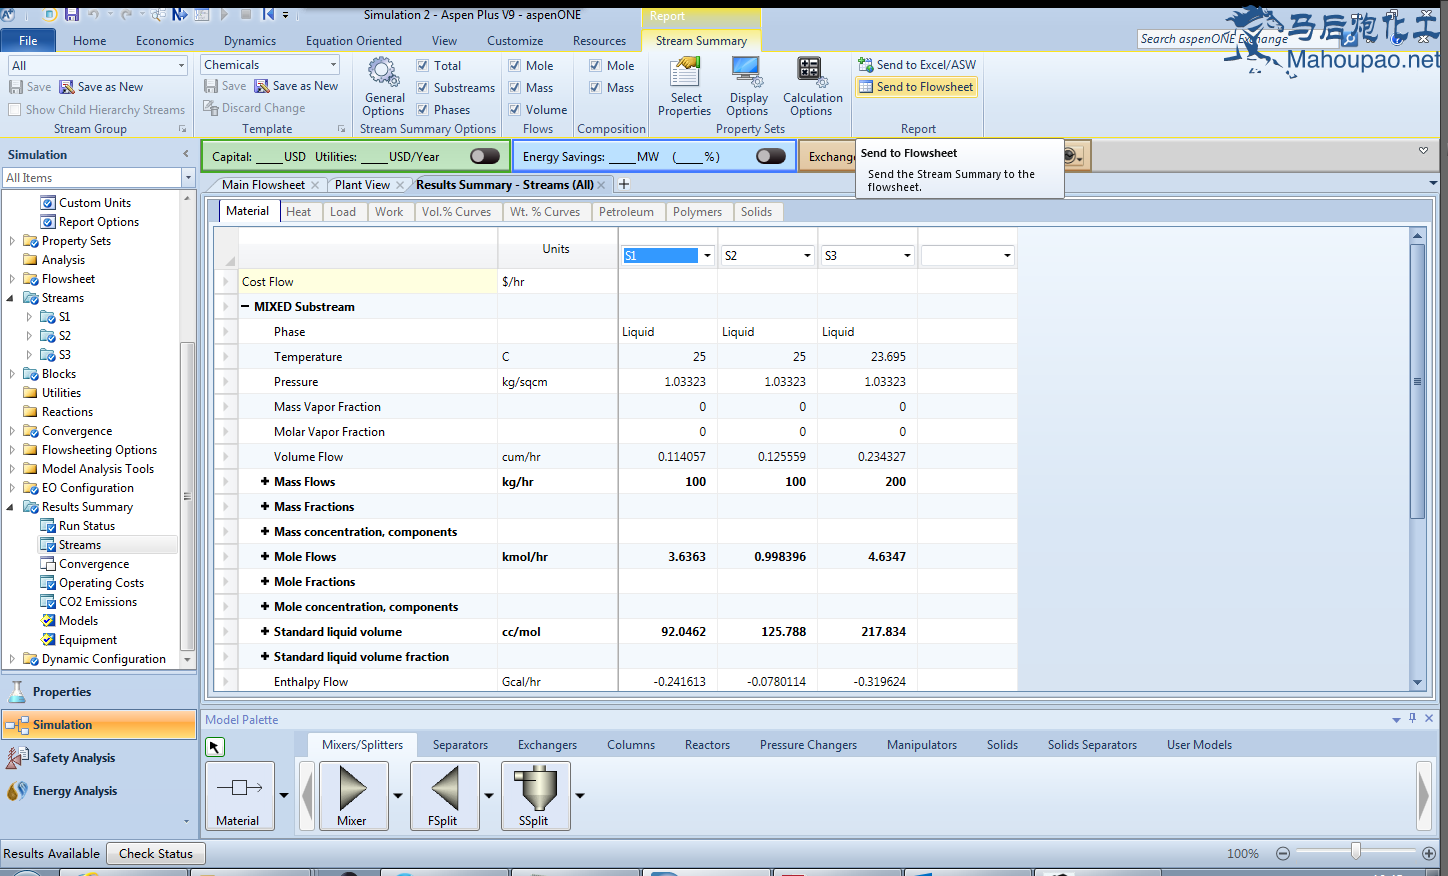1448x876 pixels.
Task: Click Select Properties icon
Action: (x=685, y=87)
